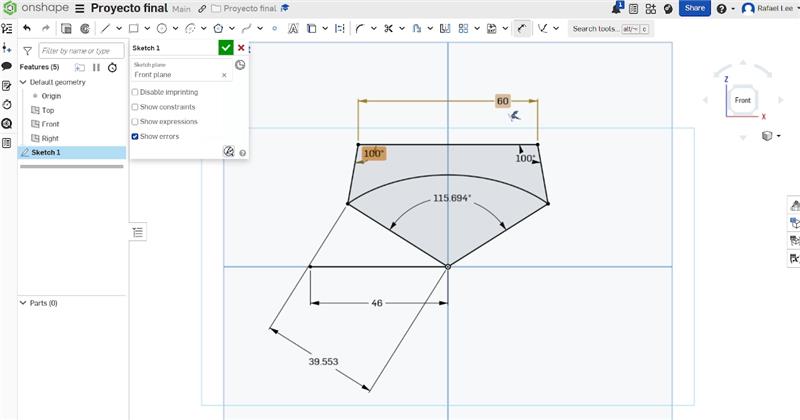
Task: Click the Undo arrow in toolbar
Action: pos(27,29)
